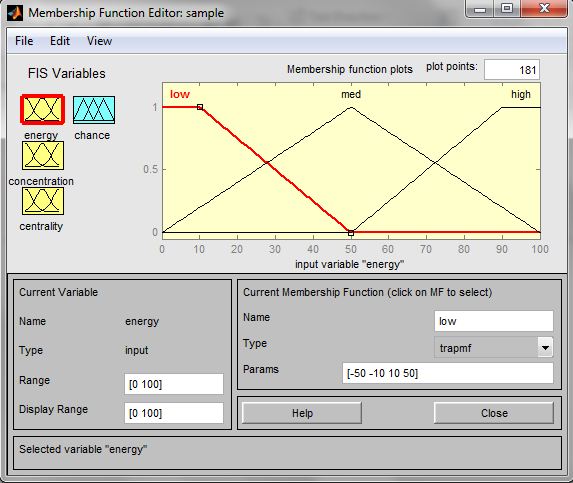
Task: Click the membership function Name field
Action: pos(494,321)
